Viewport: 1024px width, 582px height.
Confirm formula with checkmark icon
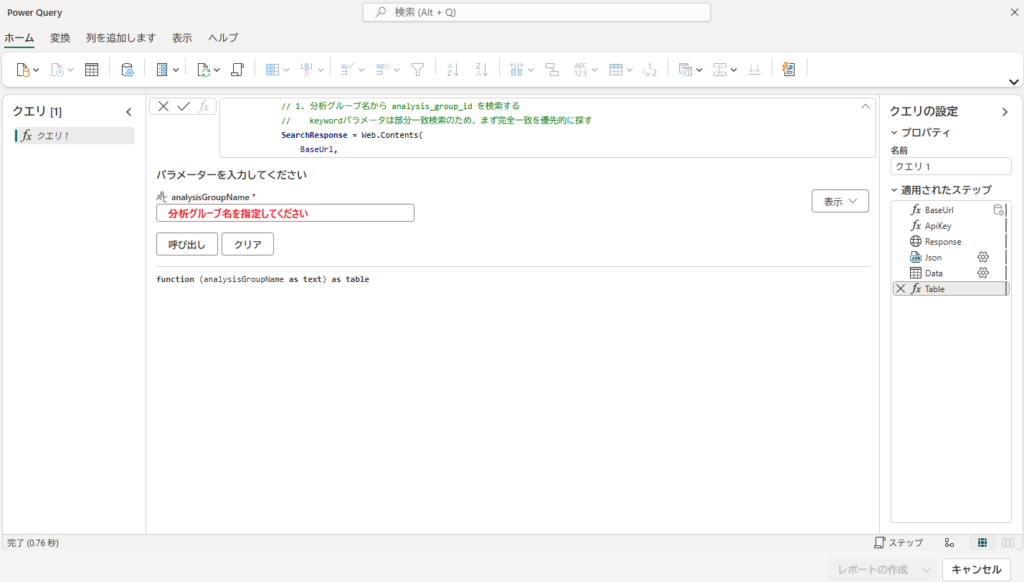(184, 106)
